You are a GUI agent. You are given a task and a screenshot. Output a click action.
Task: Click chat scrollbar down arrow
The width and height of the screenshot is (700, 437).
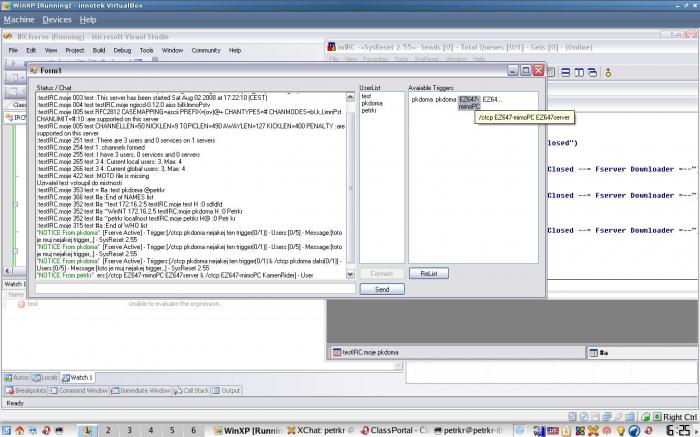tap(350, 274)
